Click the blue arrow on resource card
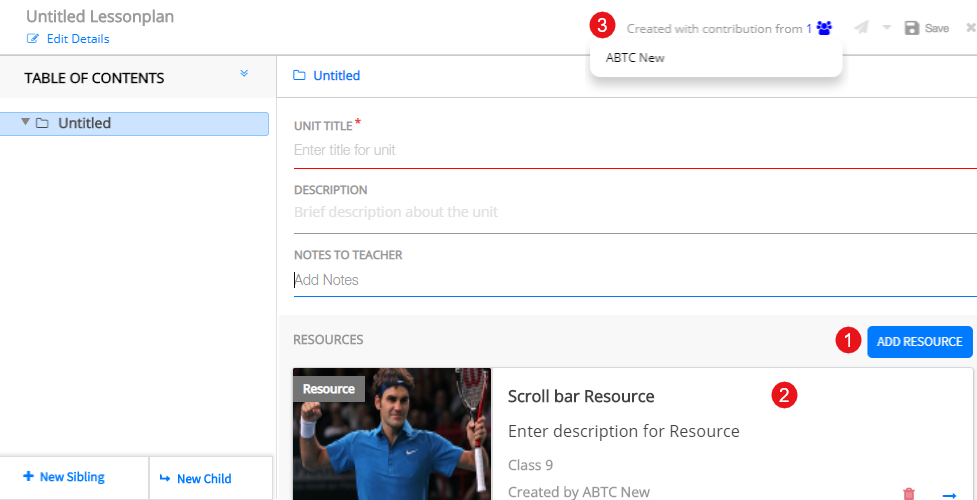This screenshot has width=977, height=500. (949, 493)
